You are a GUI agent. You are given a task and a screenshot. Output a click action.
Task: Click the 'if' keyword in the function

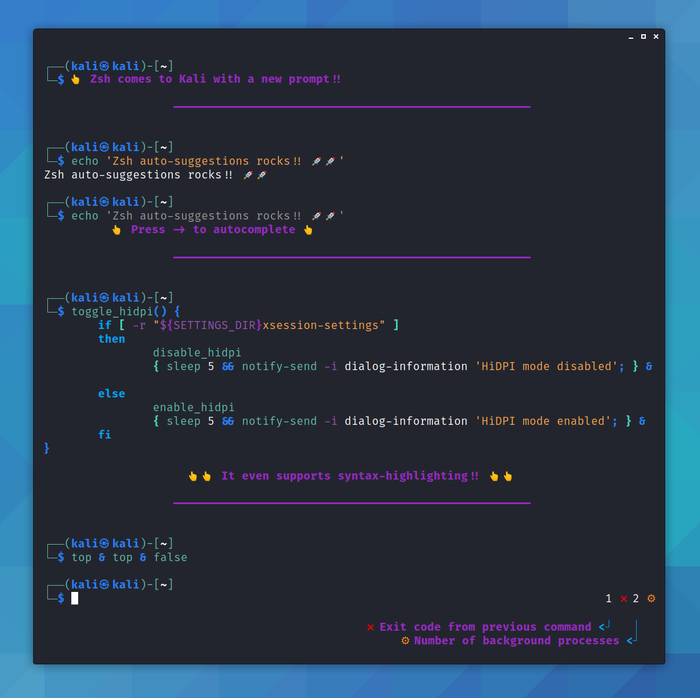[104, 325]
